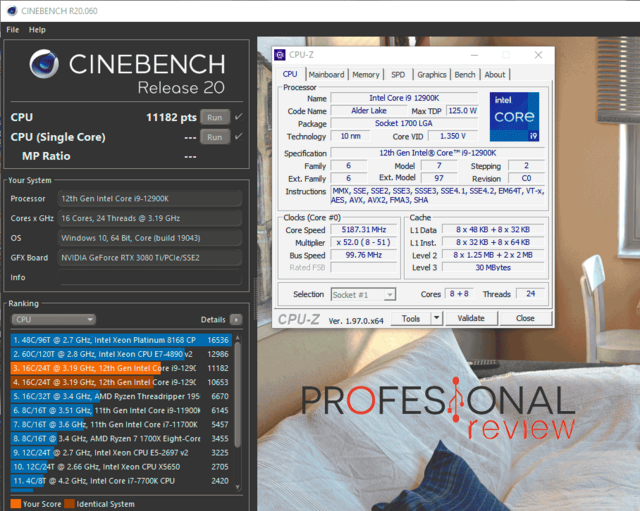Close the CPU-Z window with X
This screenshot has height=511, width=640.
click(538, 54)
